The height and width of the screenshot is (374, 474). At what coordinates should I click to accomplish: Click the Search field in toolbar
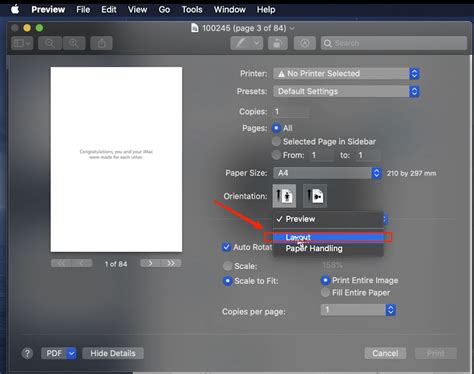[x=394, y=43]
